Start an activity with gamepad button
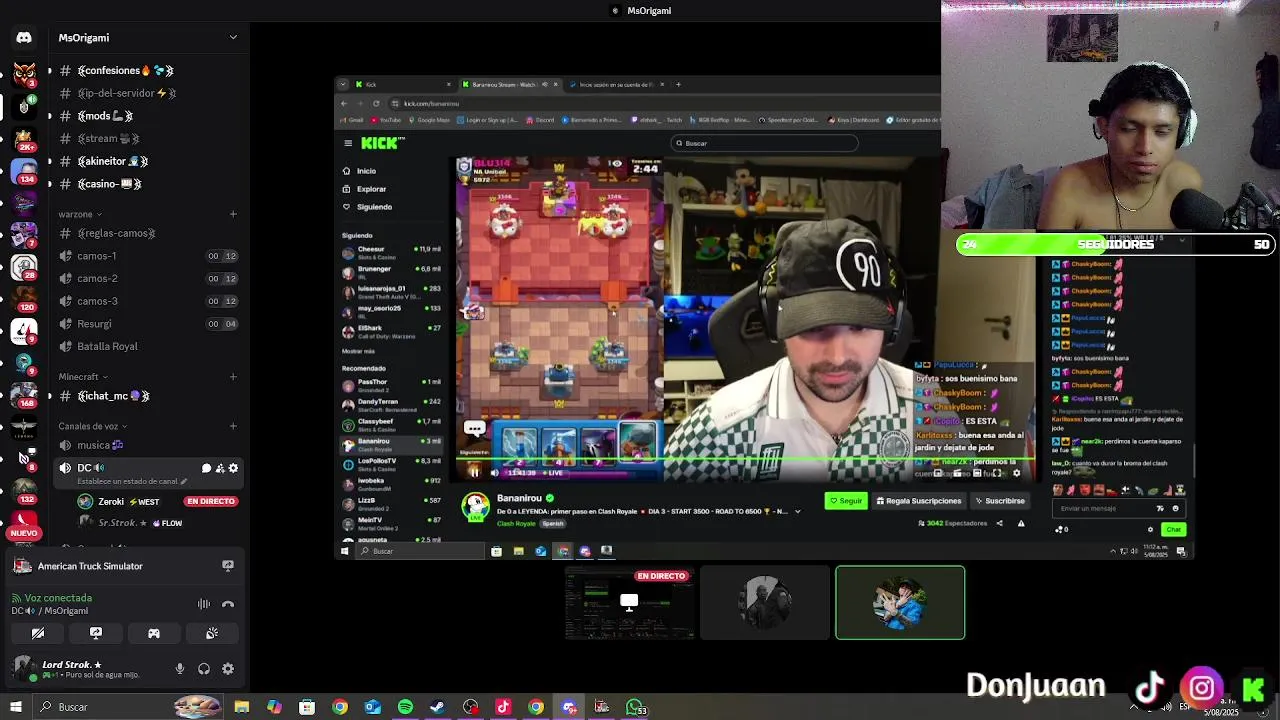The width and height of the screenshot is (1280, 720). 154,633
